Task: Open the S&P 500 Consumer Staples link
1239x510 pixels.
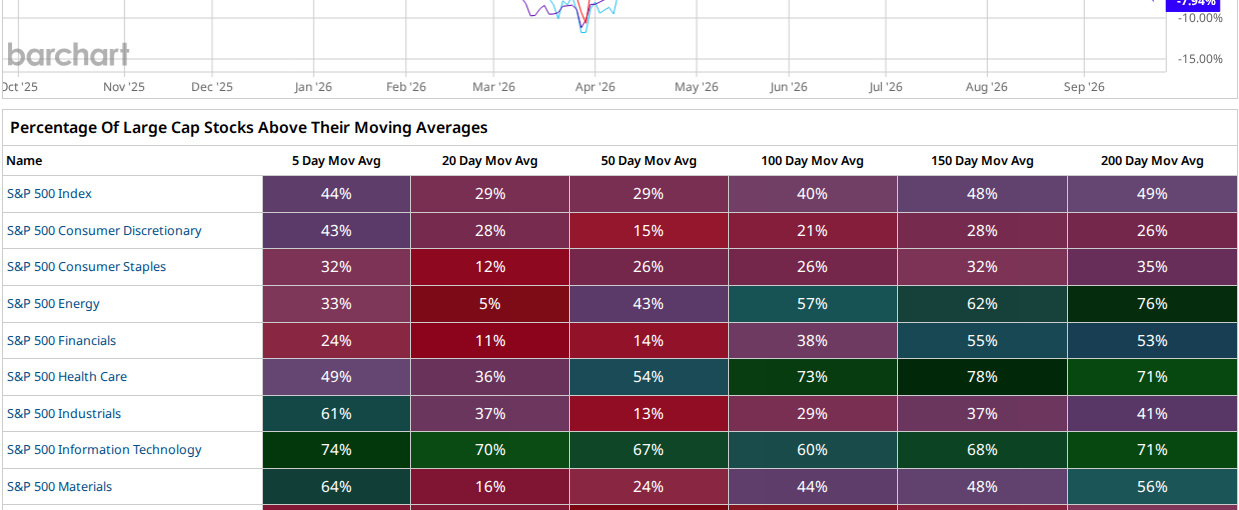Action: (86, 267)
